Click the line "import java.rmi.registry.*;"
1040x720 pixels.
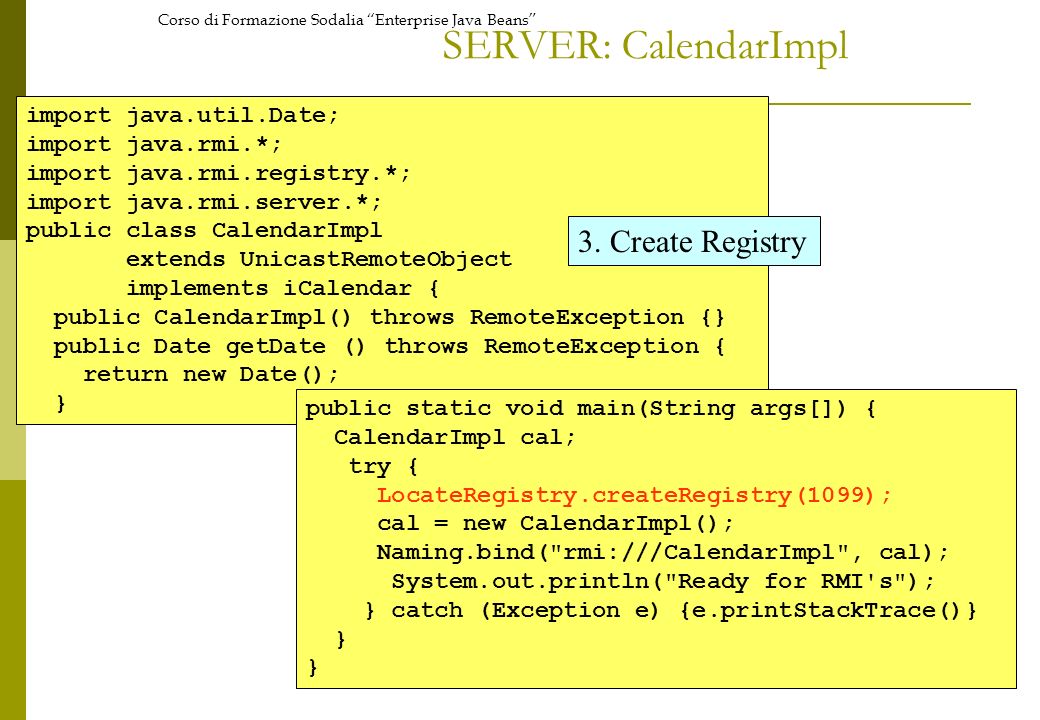tap(218, 174)
